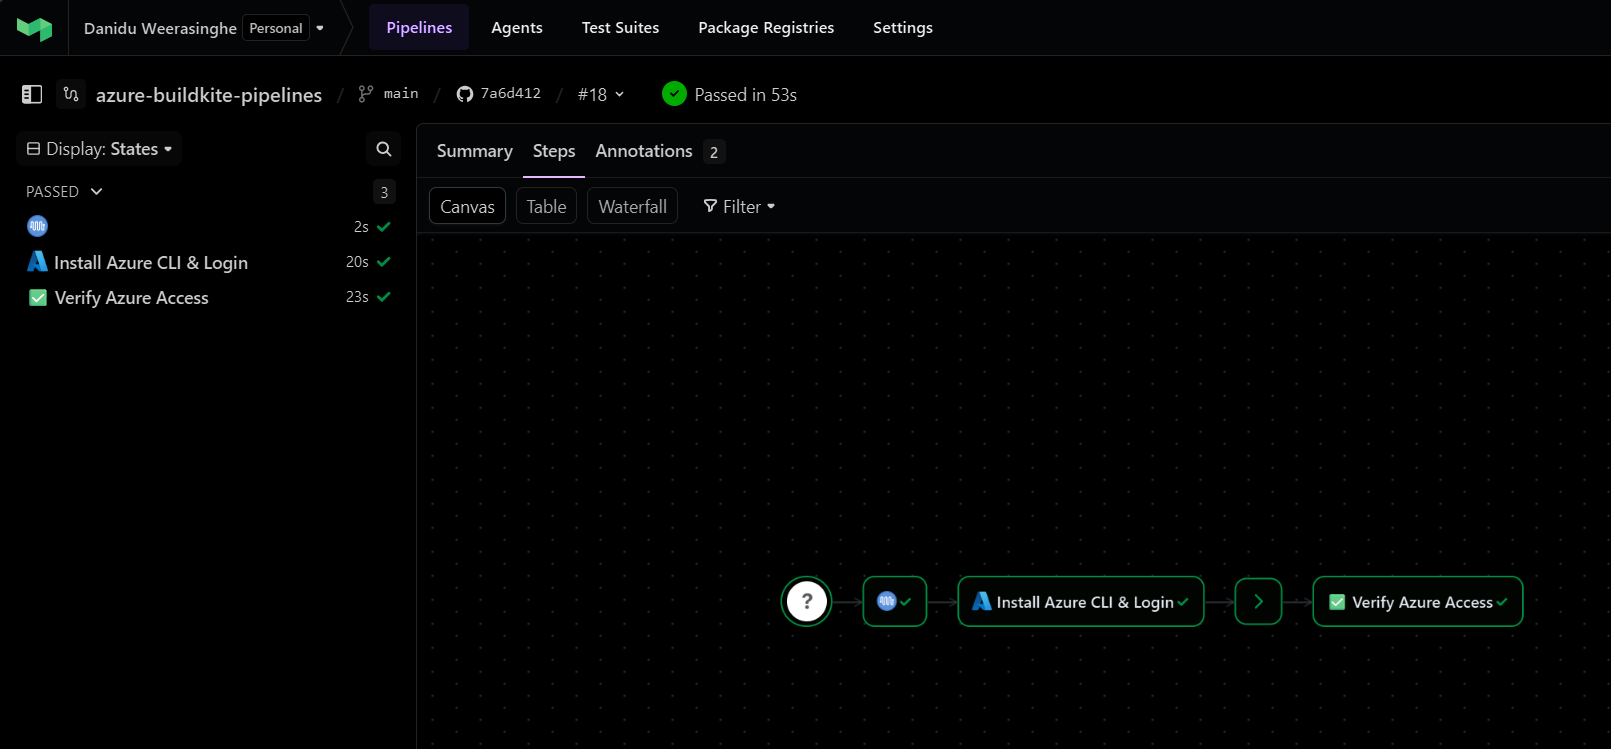Click the main branch link

(x=401, y=93)
